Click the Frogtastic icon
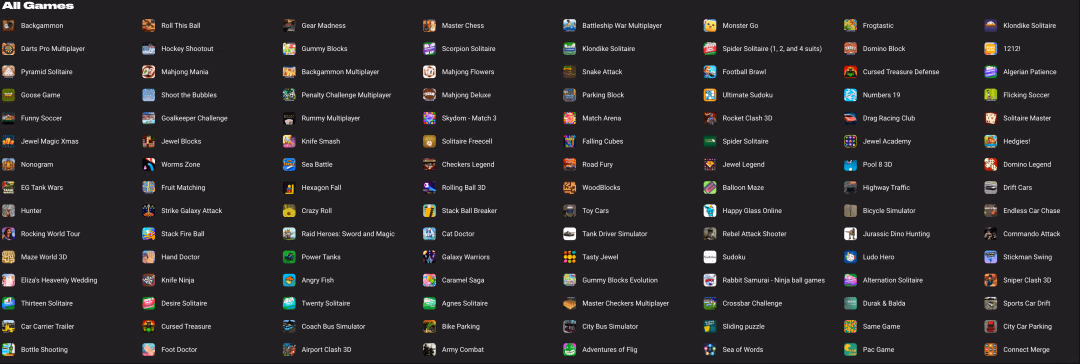The height and width of the screenshot is (364, 1080). tap(851, 26)
